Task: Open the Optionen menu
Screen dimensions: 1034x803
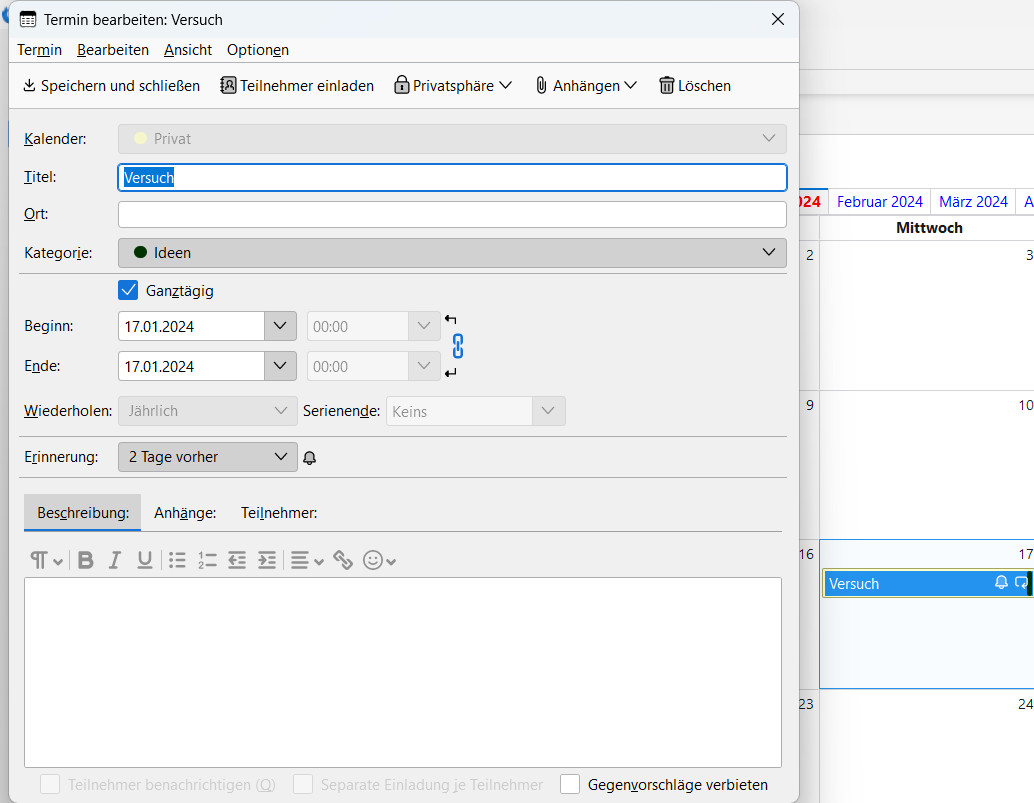Action: click(x=257, y=50)
